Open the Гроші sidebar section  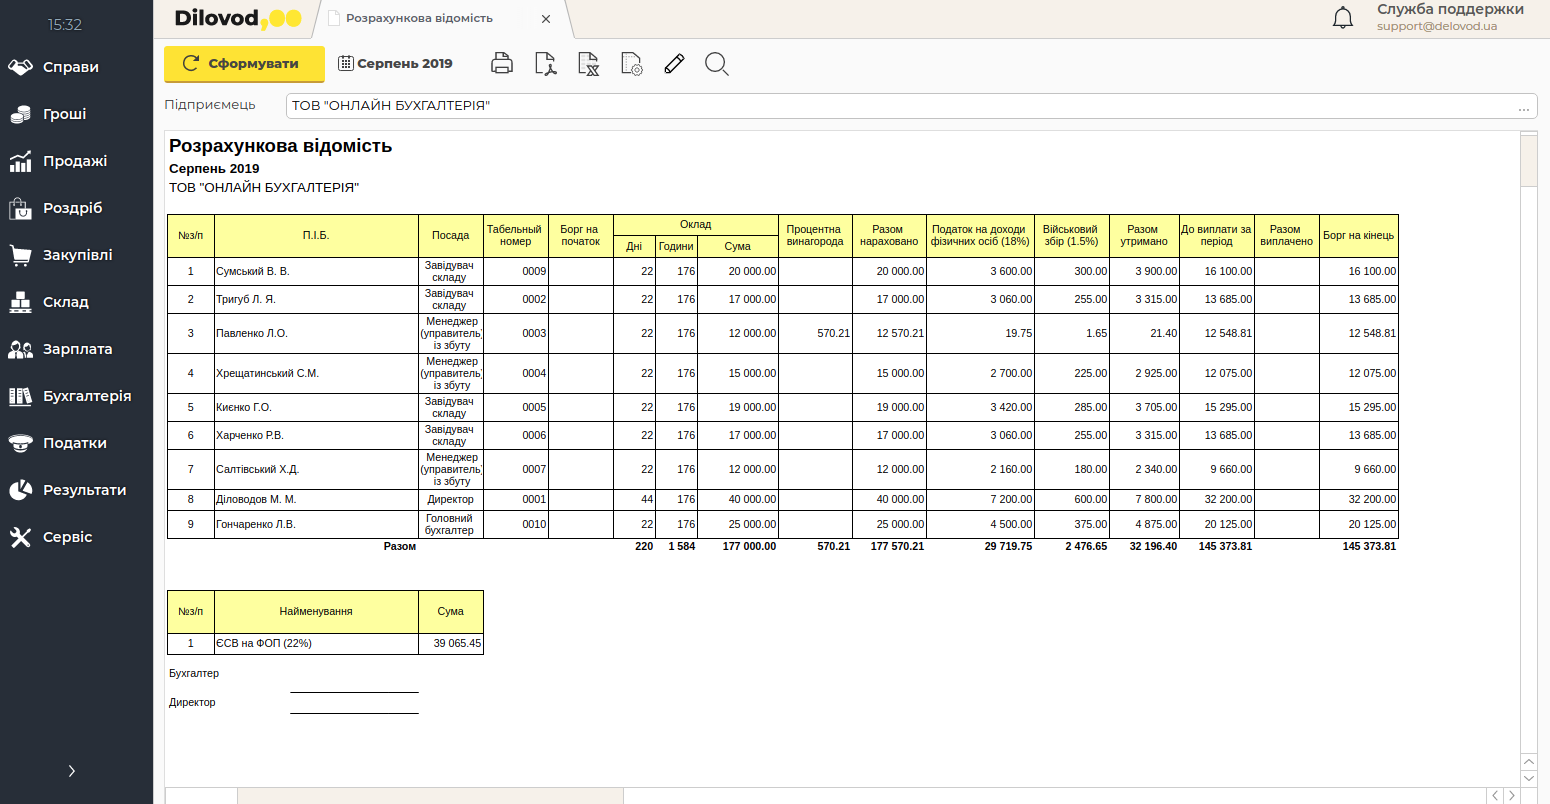(x=64, y=114)
